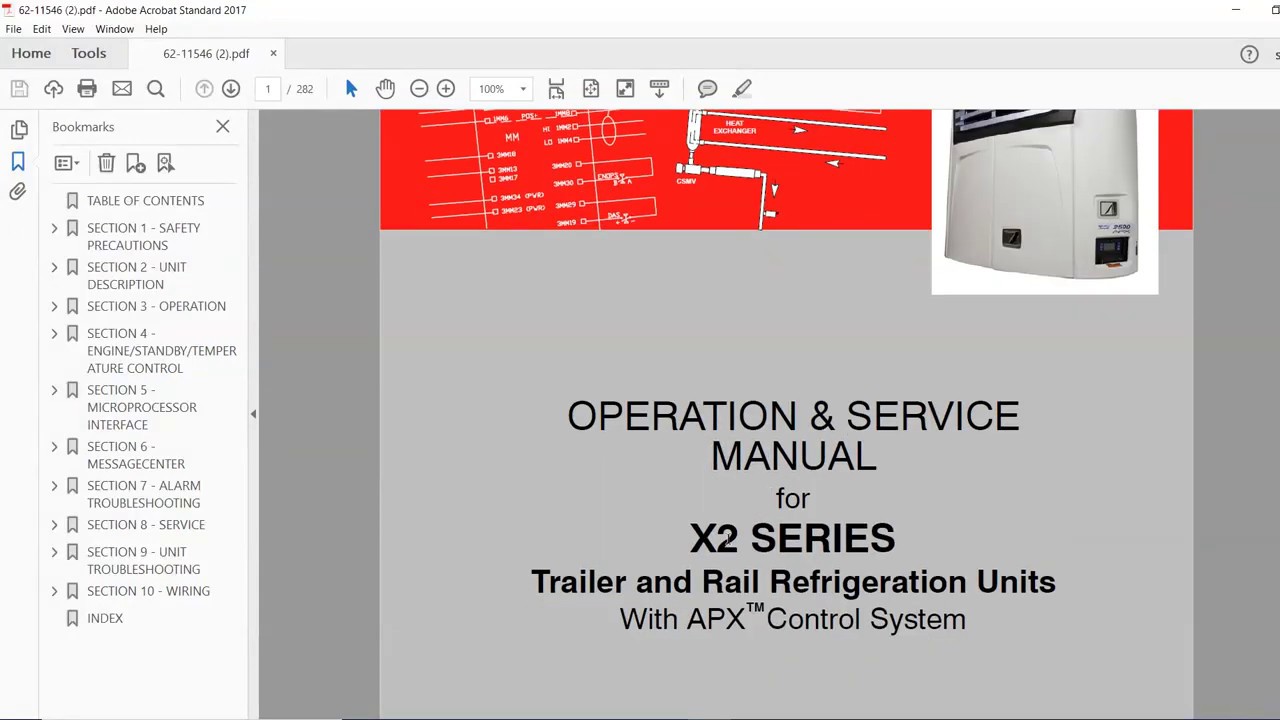The width and height of the screenshot is (1280, 720).
Task: Open the Edit menu
Action: pyautogui.click(x=42, y=29)
